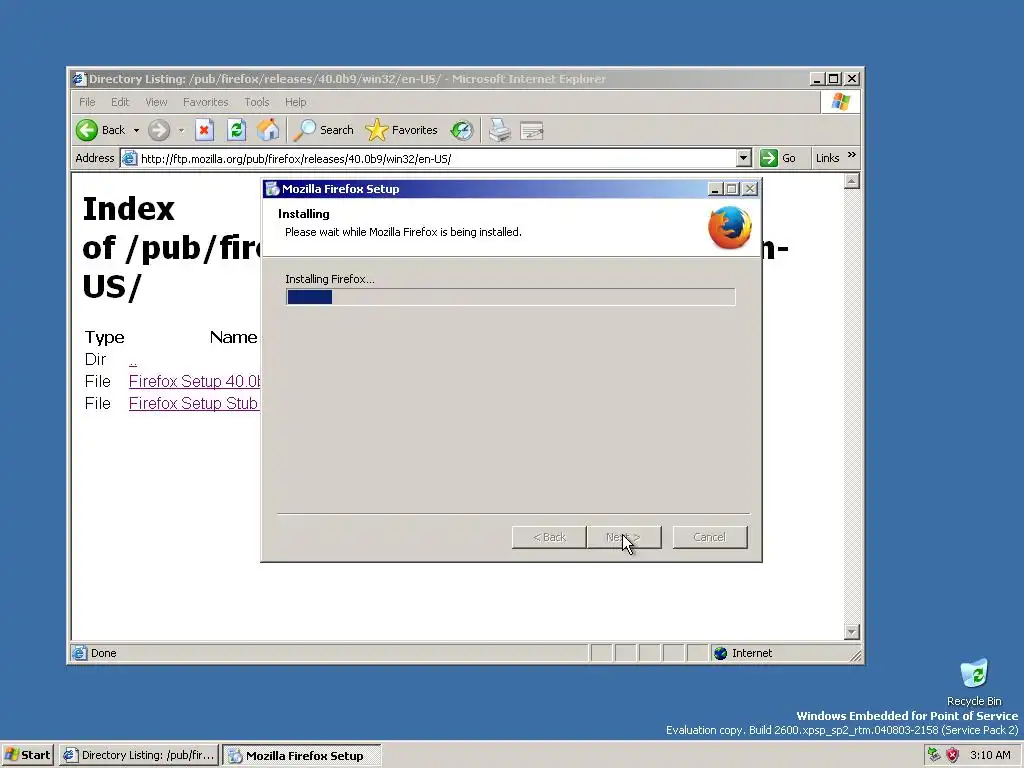Click the Links toolbar label
Image resolution: width=1024 pixels, height=768 pixels.
pyautogui.click(x=827, y=158)
